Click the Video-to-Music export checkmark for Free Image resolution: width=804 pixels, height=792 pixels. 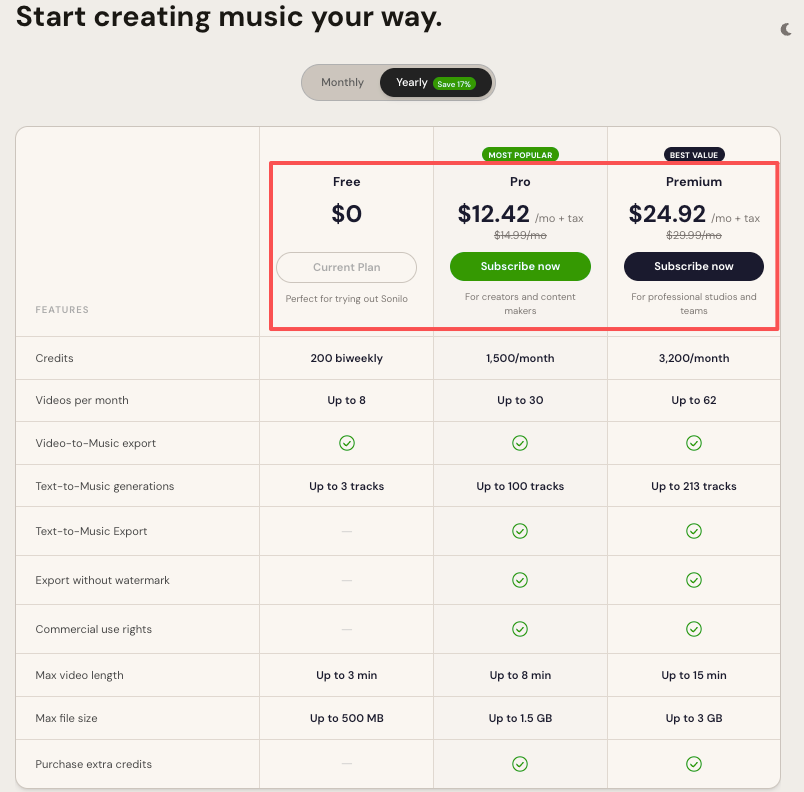pyautogui.click(x=346, y=442)
